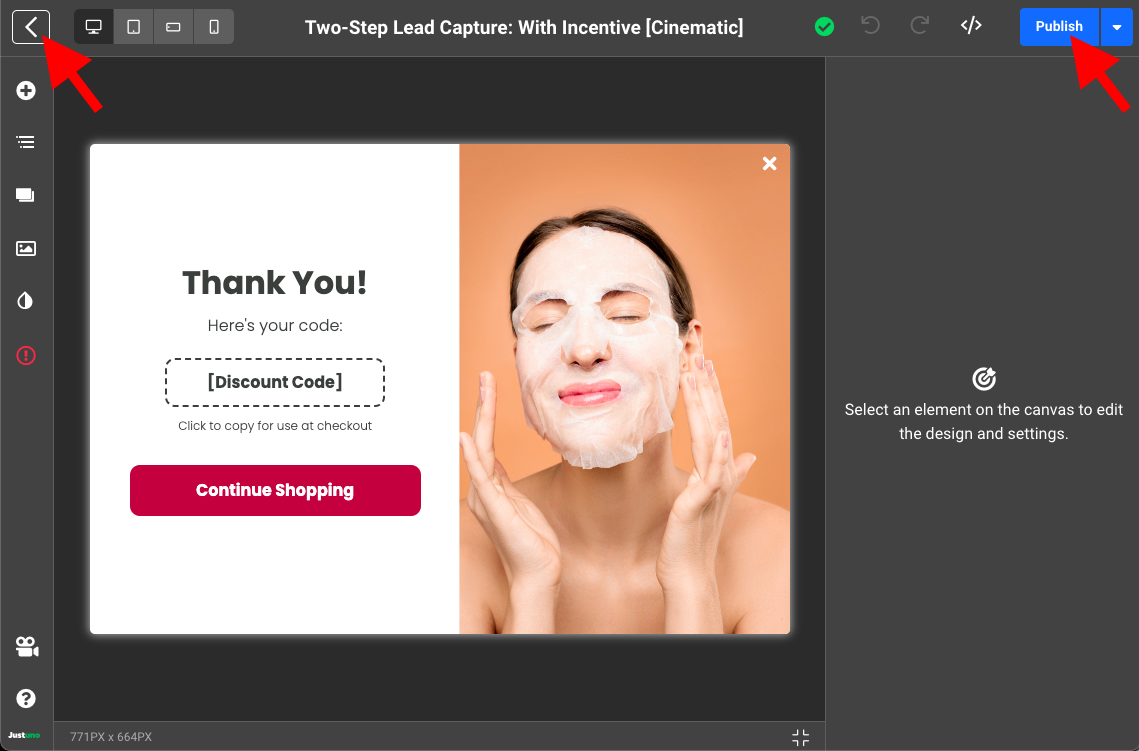Open the image library panel
The width and height of the screenshot is (1139, 751).
(x=26, y=248)
